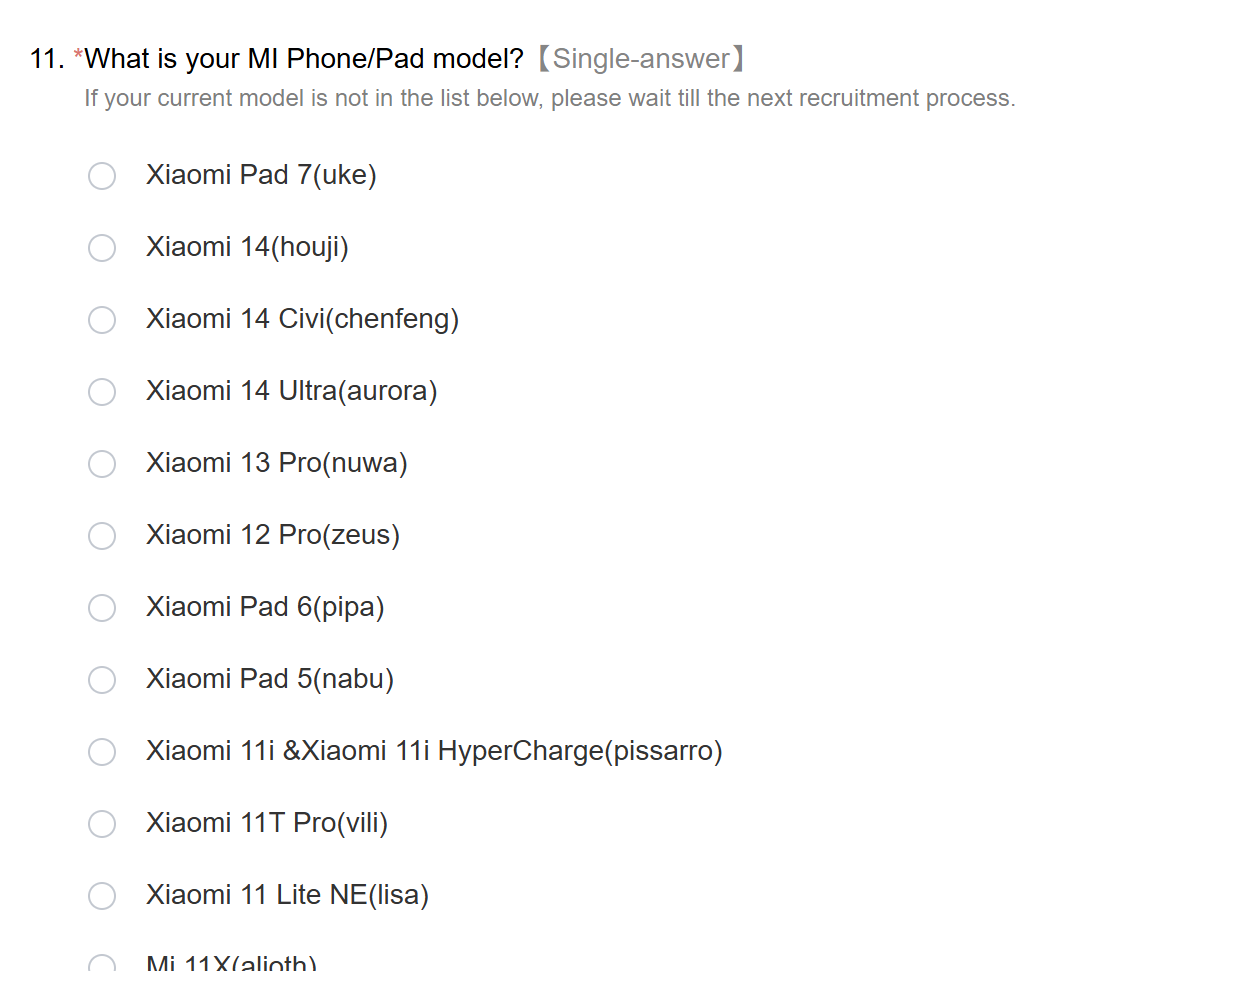Select Xiaomi 13 Pro(nuwa) radio button
This screenshot has height=985, width=1235.
click(x=102, y=464)
